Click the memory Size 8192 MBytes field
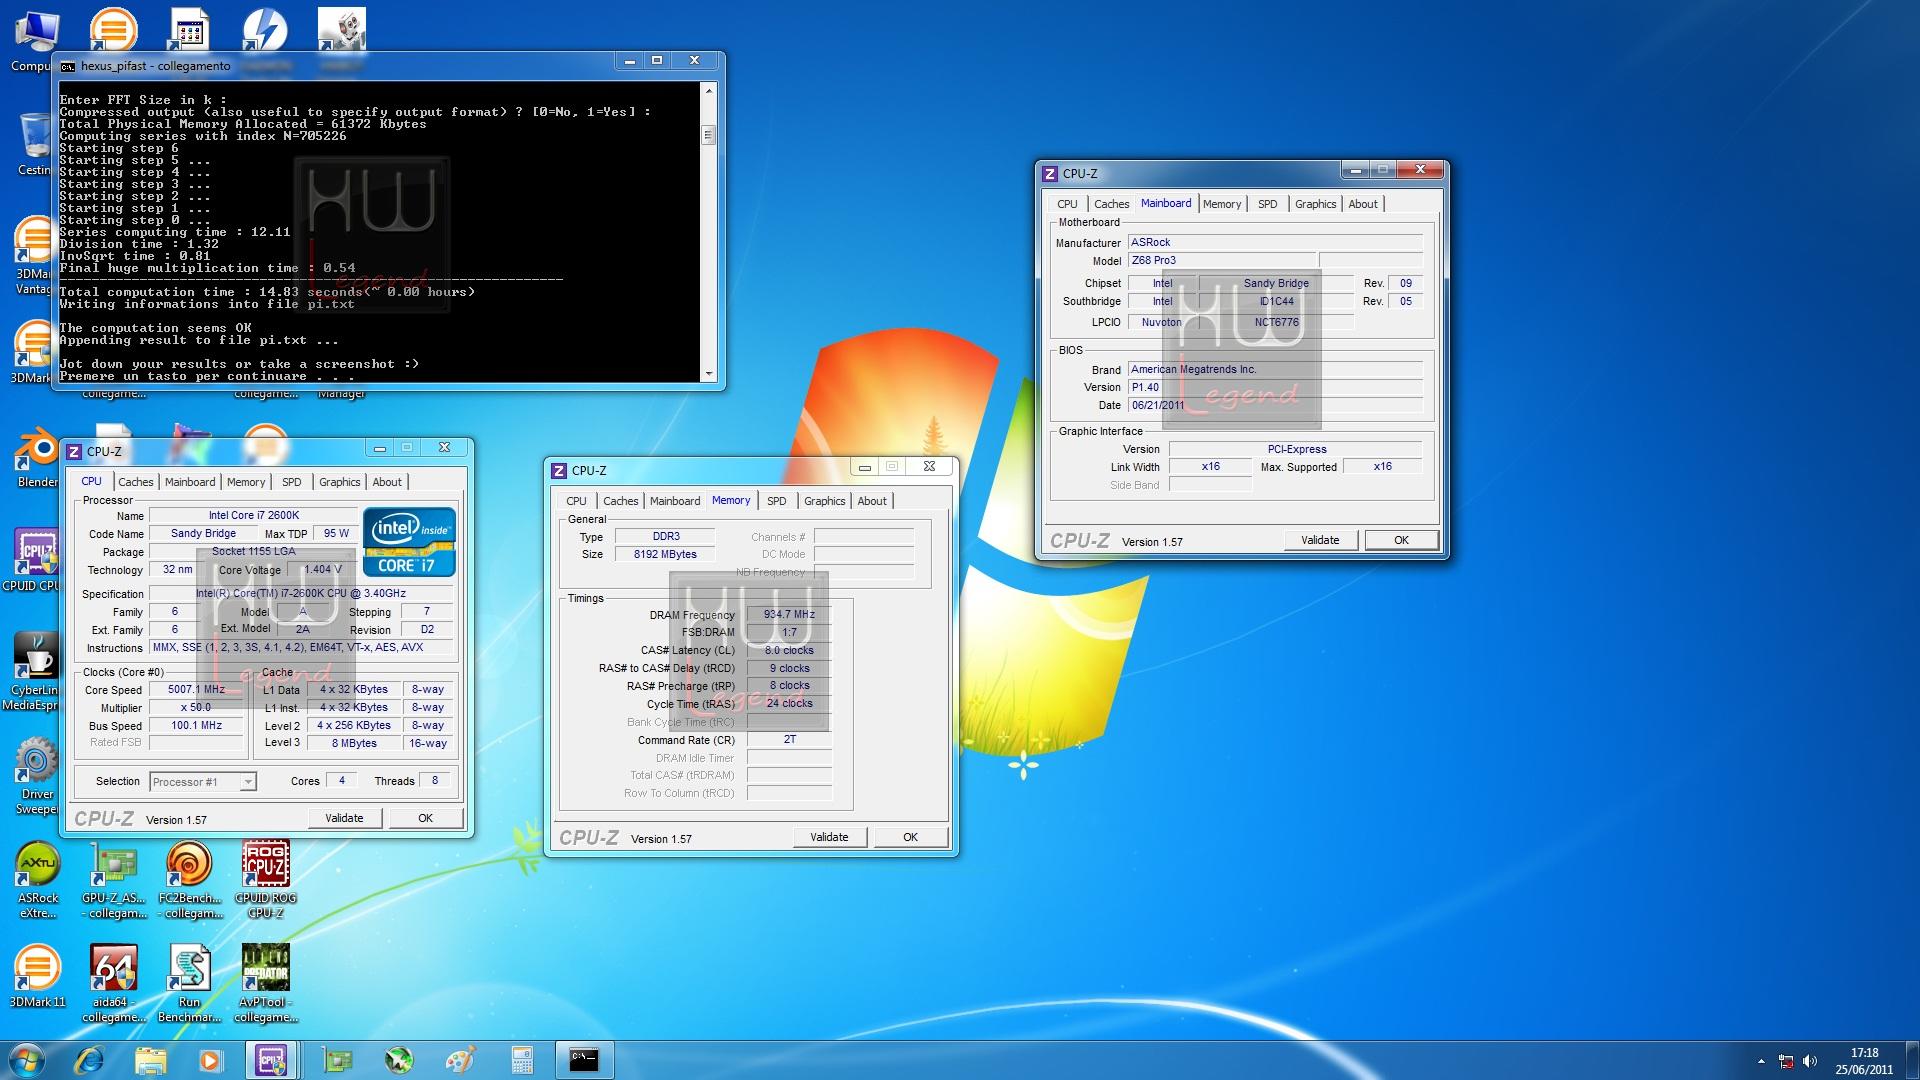The height and width of the screenshot is (1080, 1920). click(x=665, y=555)
